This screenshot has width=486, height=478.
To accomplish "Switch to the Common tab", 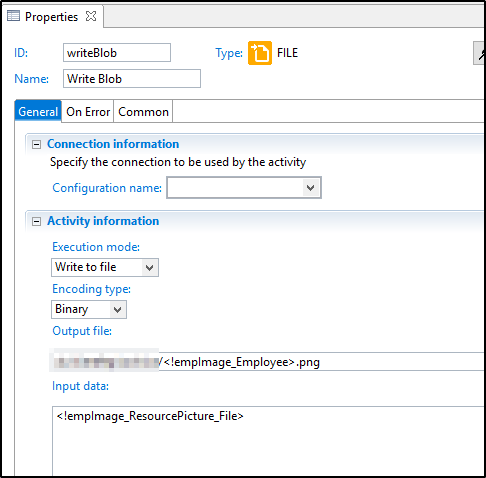I will [x=143, y=112].
